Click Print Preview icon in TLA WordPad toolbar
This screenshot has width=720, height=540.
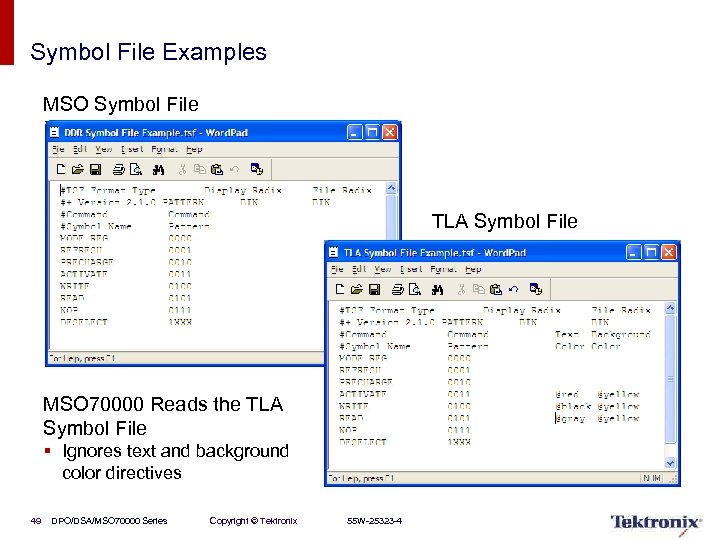click(x=415, y=289)
